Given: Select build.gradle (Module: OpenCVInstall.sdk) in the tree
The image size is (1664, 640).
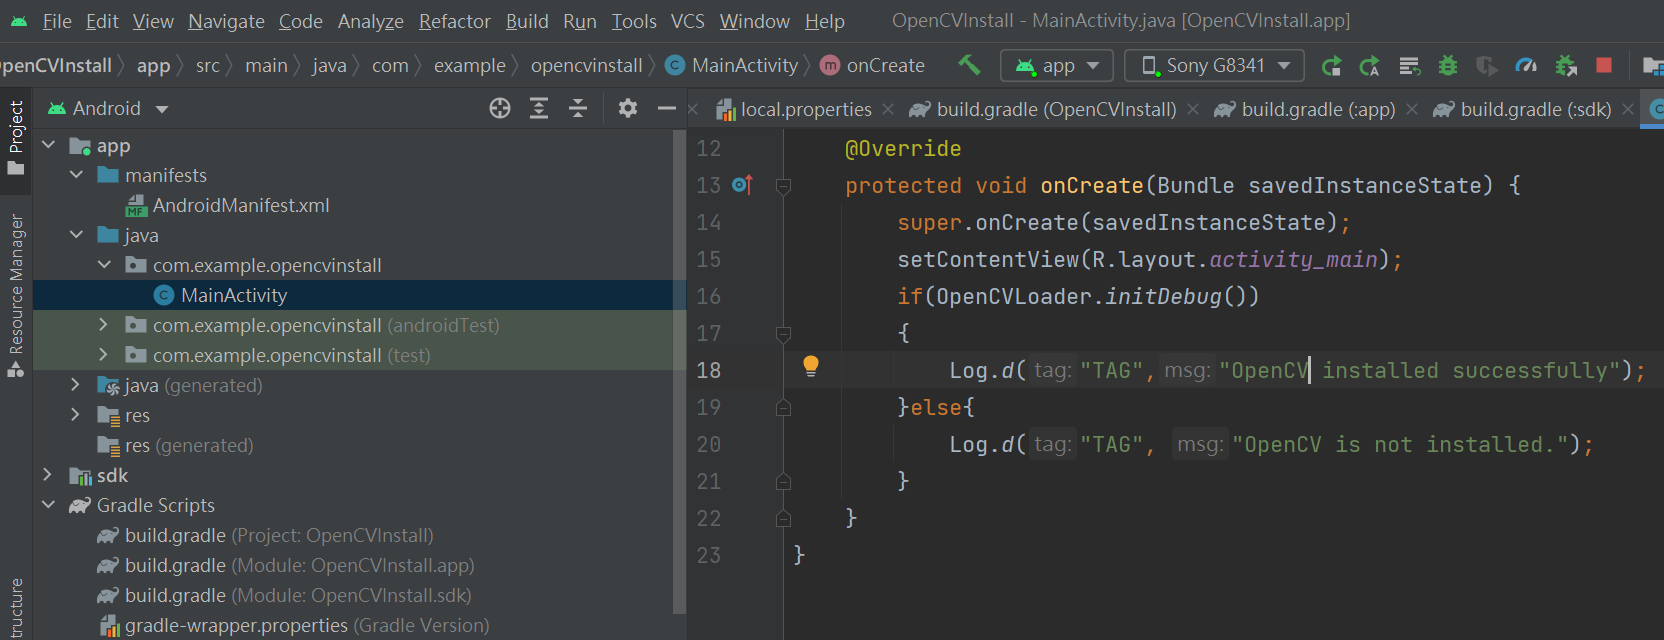Looking at the screenshot, I should 298,595.
